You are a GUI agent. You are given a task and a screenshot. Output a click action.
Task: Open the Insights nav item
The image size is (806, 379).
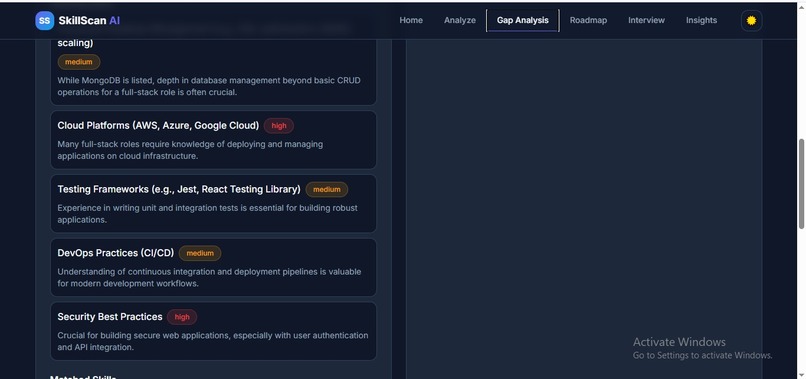point(701,21)
